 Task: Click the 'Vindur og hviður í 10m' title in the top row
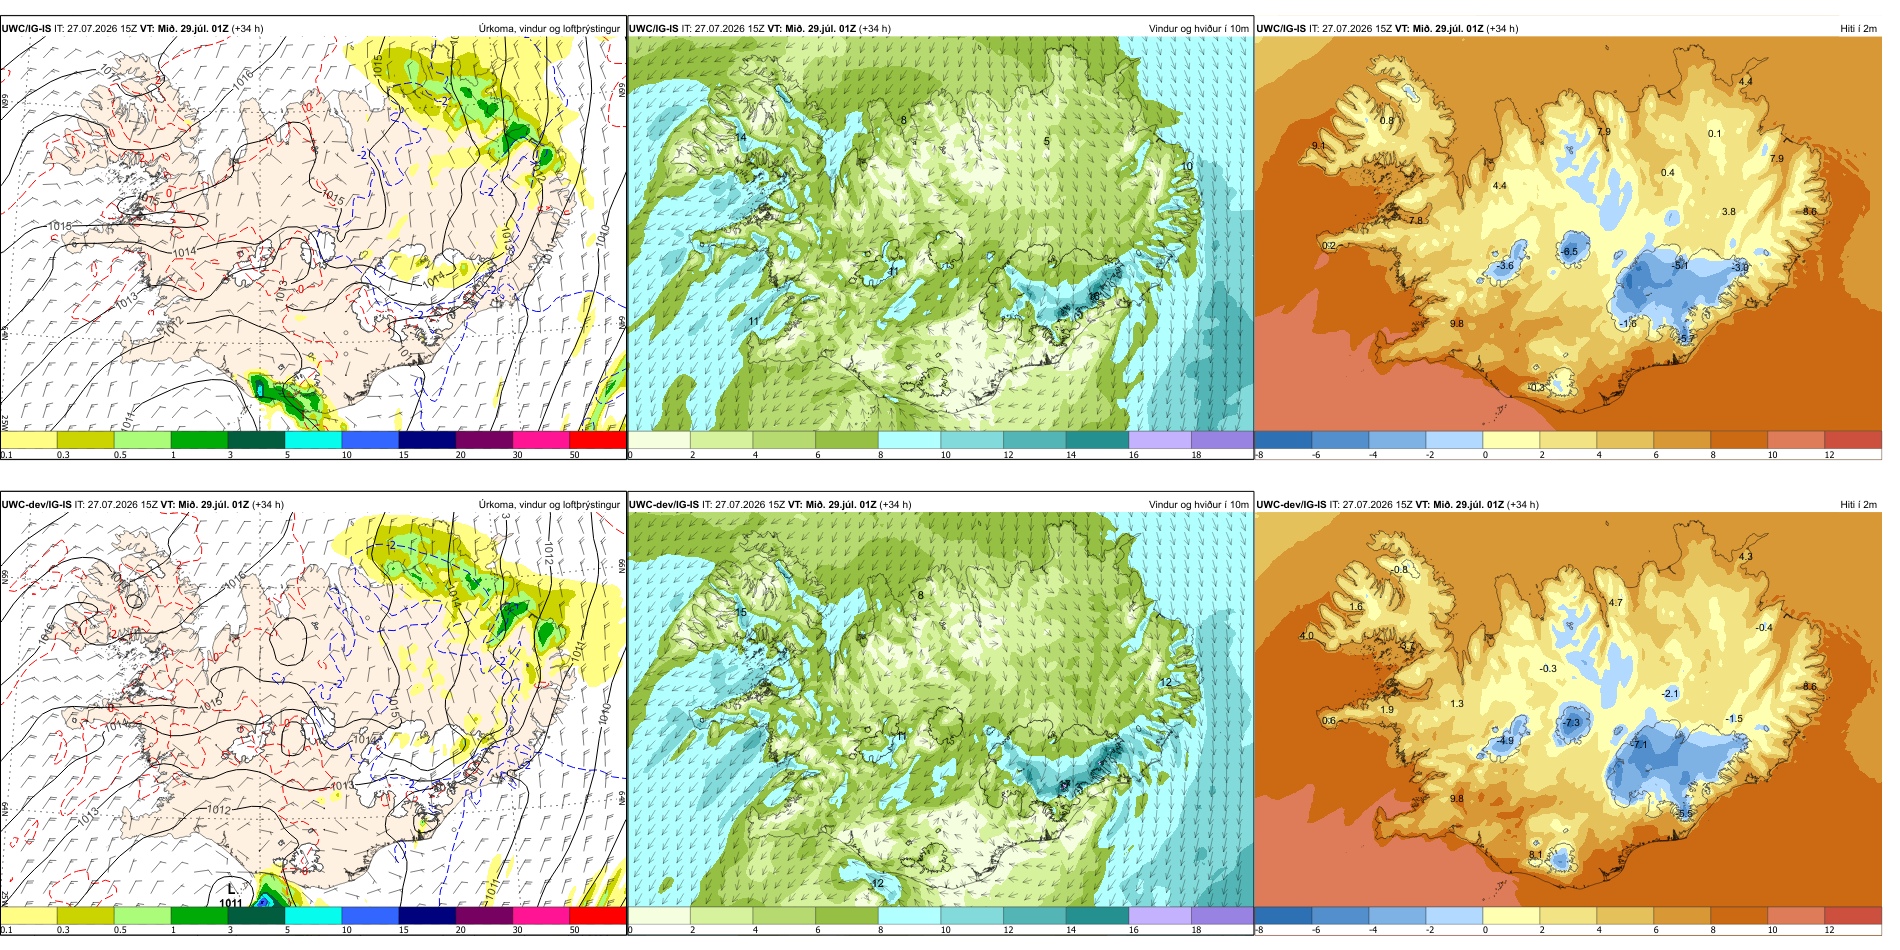coord(1198,29)
